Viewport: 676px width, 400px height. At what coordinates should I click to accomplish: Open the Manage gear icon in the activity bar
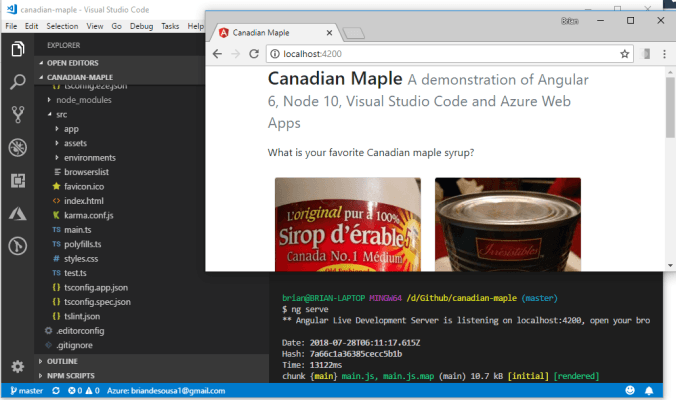point(18,366)
